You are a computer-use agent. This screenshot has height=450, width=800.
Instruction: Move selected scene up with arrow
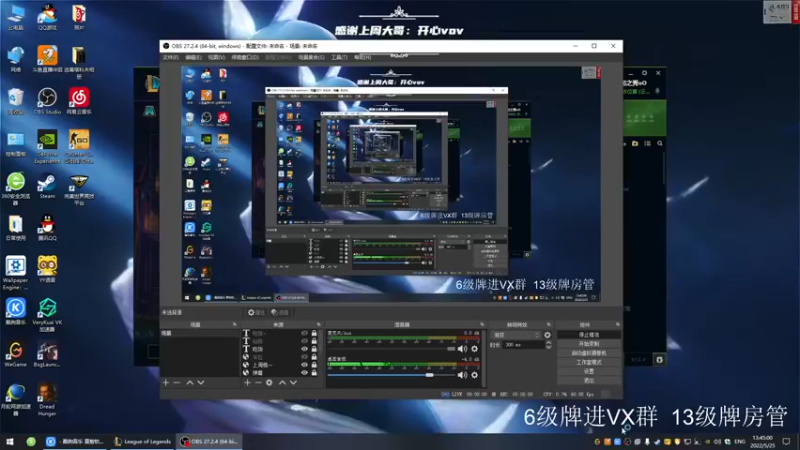[x=190, y=382]
